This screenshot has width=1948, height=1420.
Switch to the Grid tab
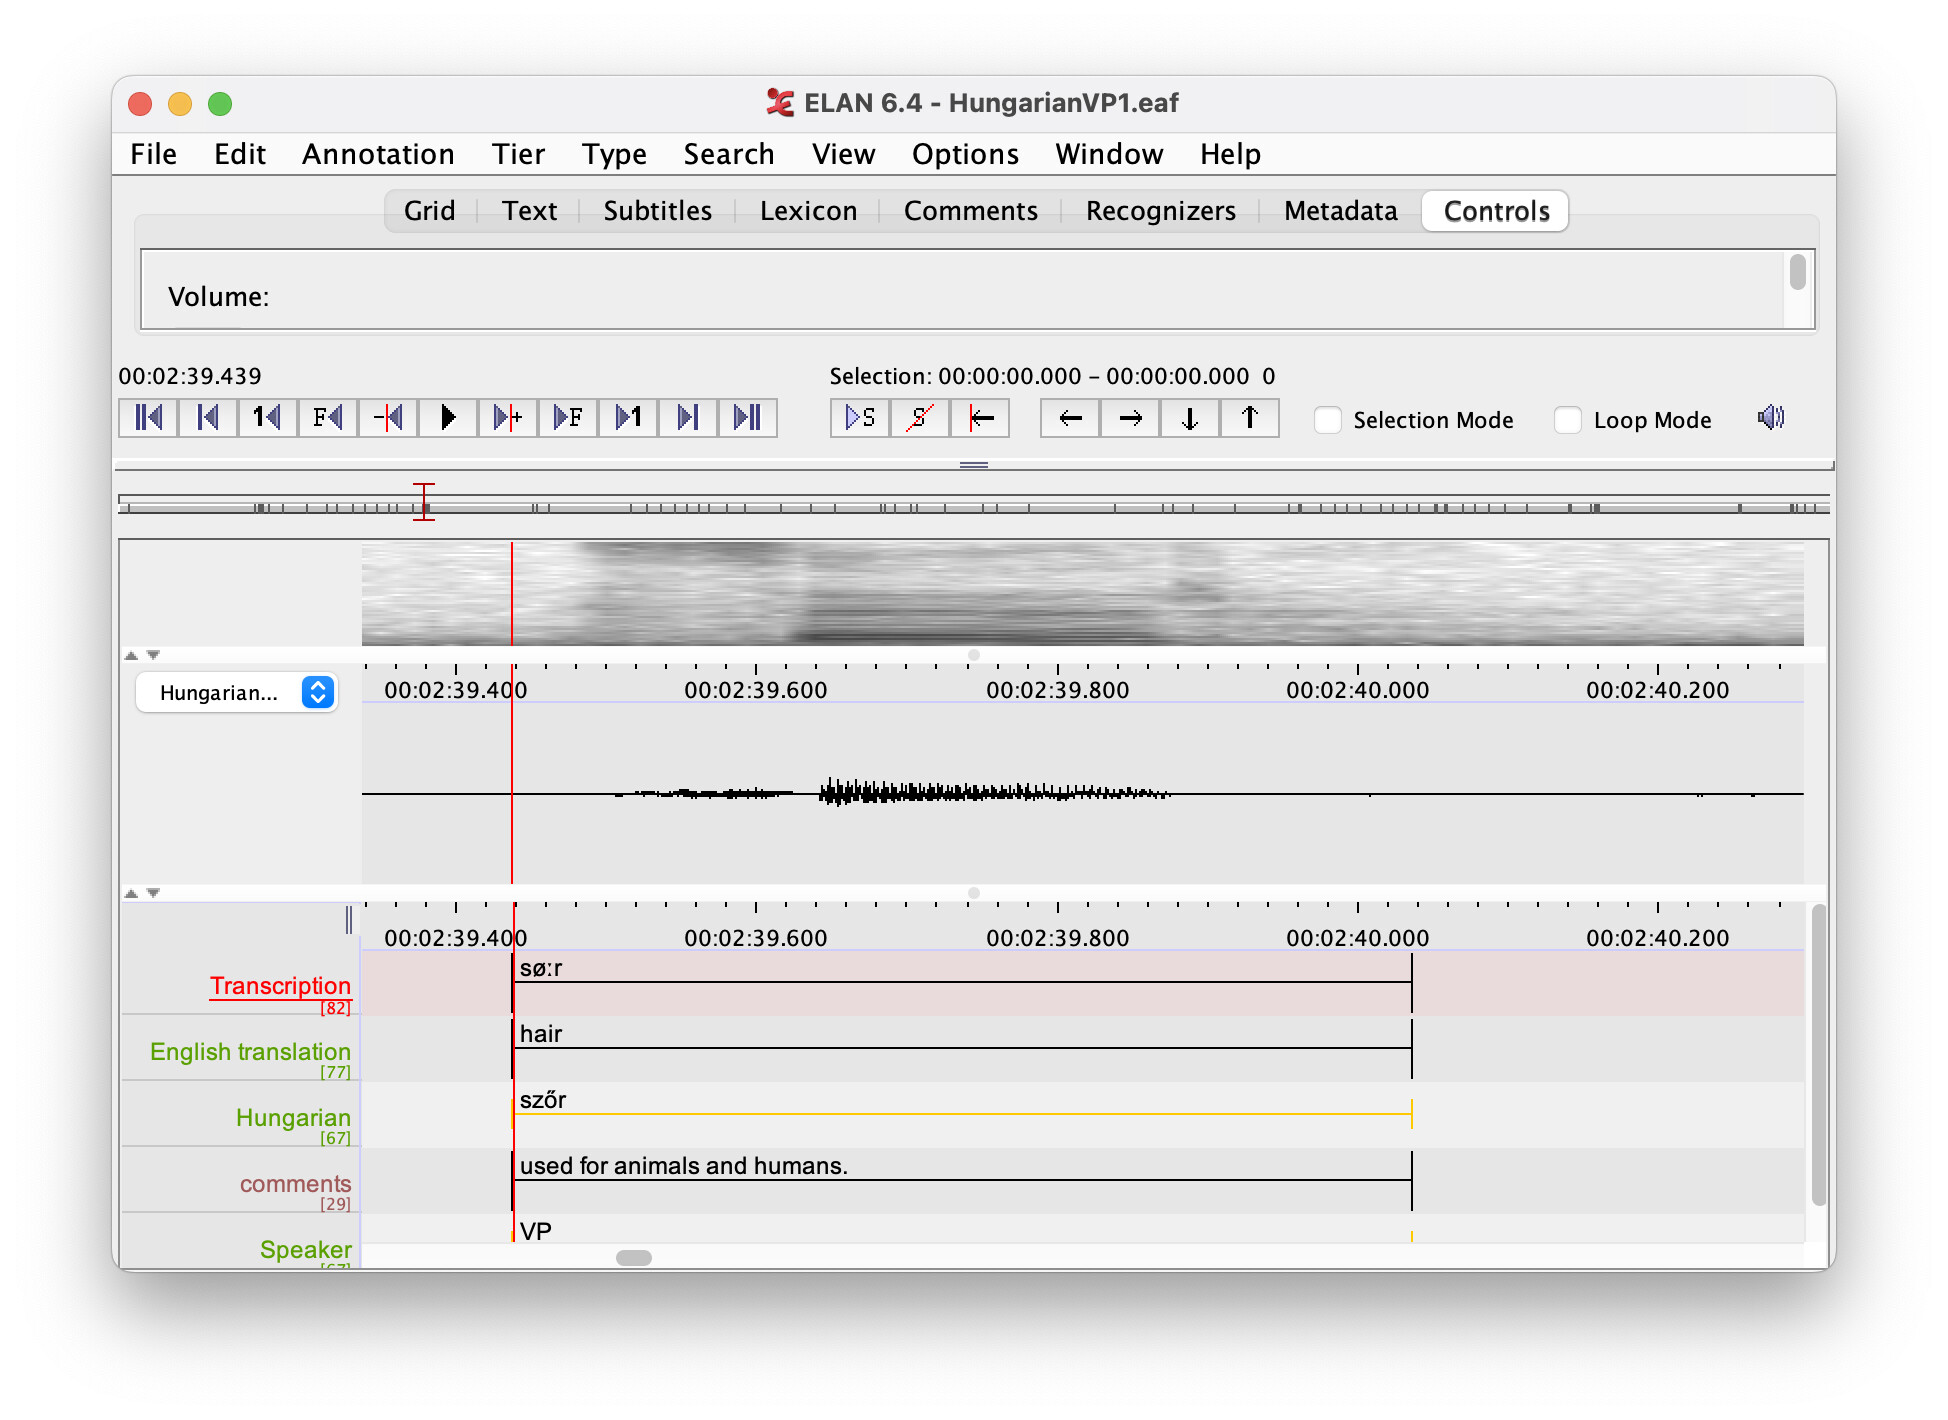pyautogui.click(x=430, y=211)
